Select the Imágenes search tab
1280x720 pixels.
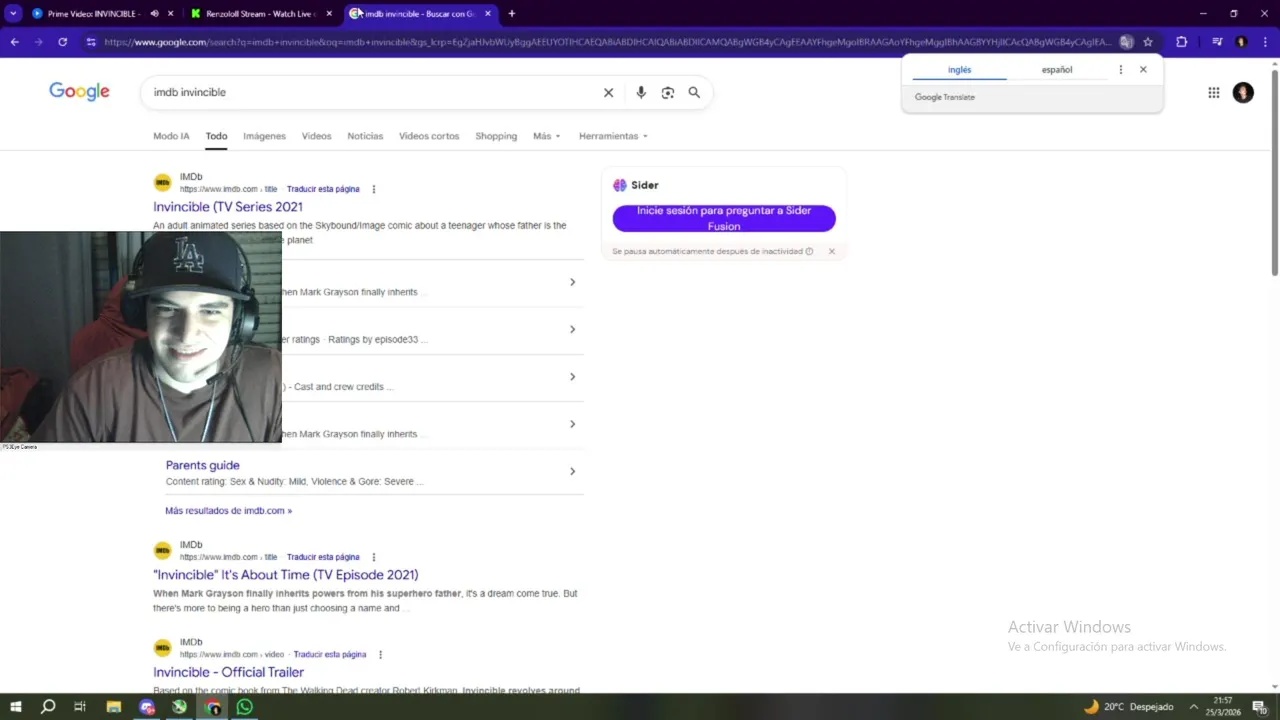(264, 136)
